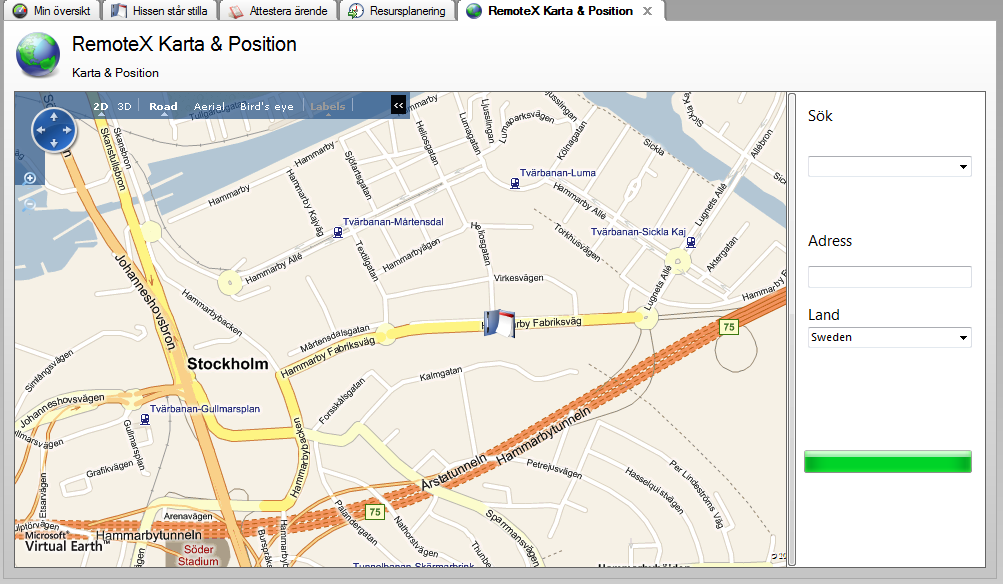Click the route 75 shield near Palandergatan
The image size is (1003, 584).
tap(375, 512)
